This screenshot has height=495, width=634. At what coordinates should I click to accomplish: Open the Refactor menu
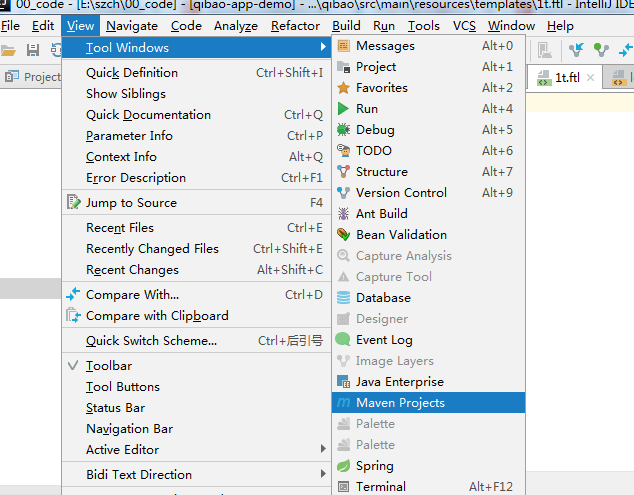(x=295, y=26)
